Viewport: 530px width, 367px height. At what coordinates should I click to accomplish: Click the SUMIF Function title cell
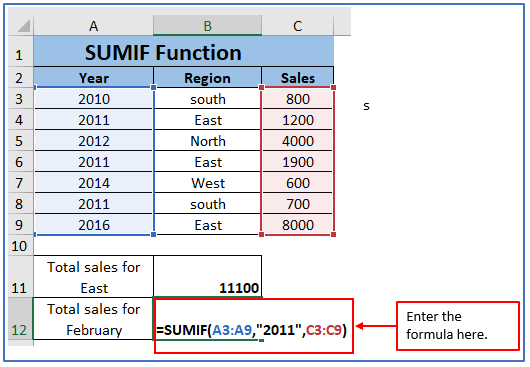click(184, 51)
